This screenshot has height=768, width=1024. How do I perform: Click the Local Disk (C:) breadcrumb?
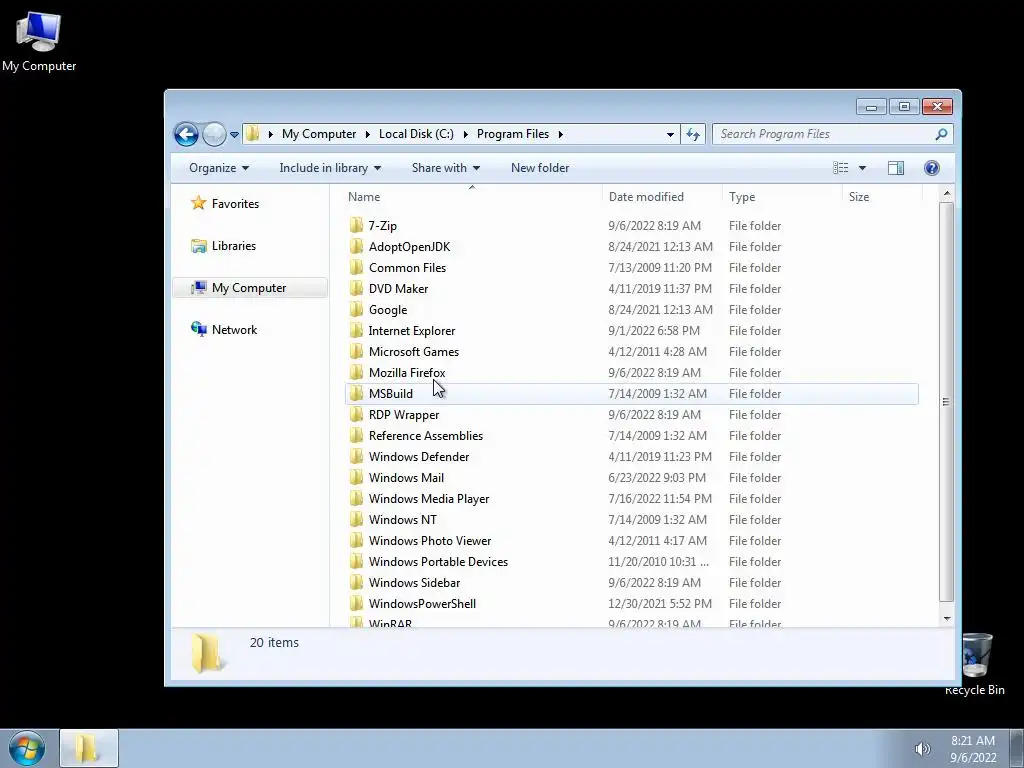(x=416, y=134)
